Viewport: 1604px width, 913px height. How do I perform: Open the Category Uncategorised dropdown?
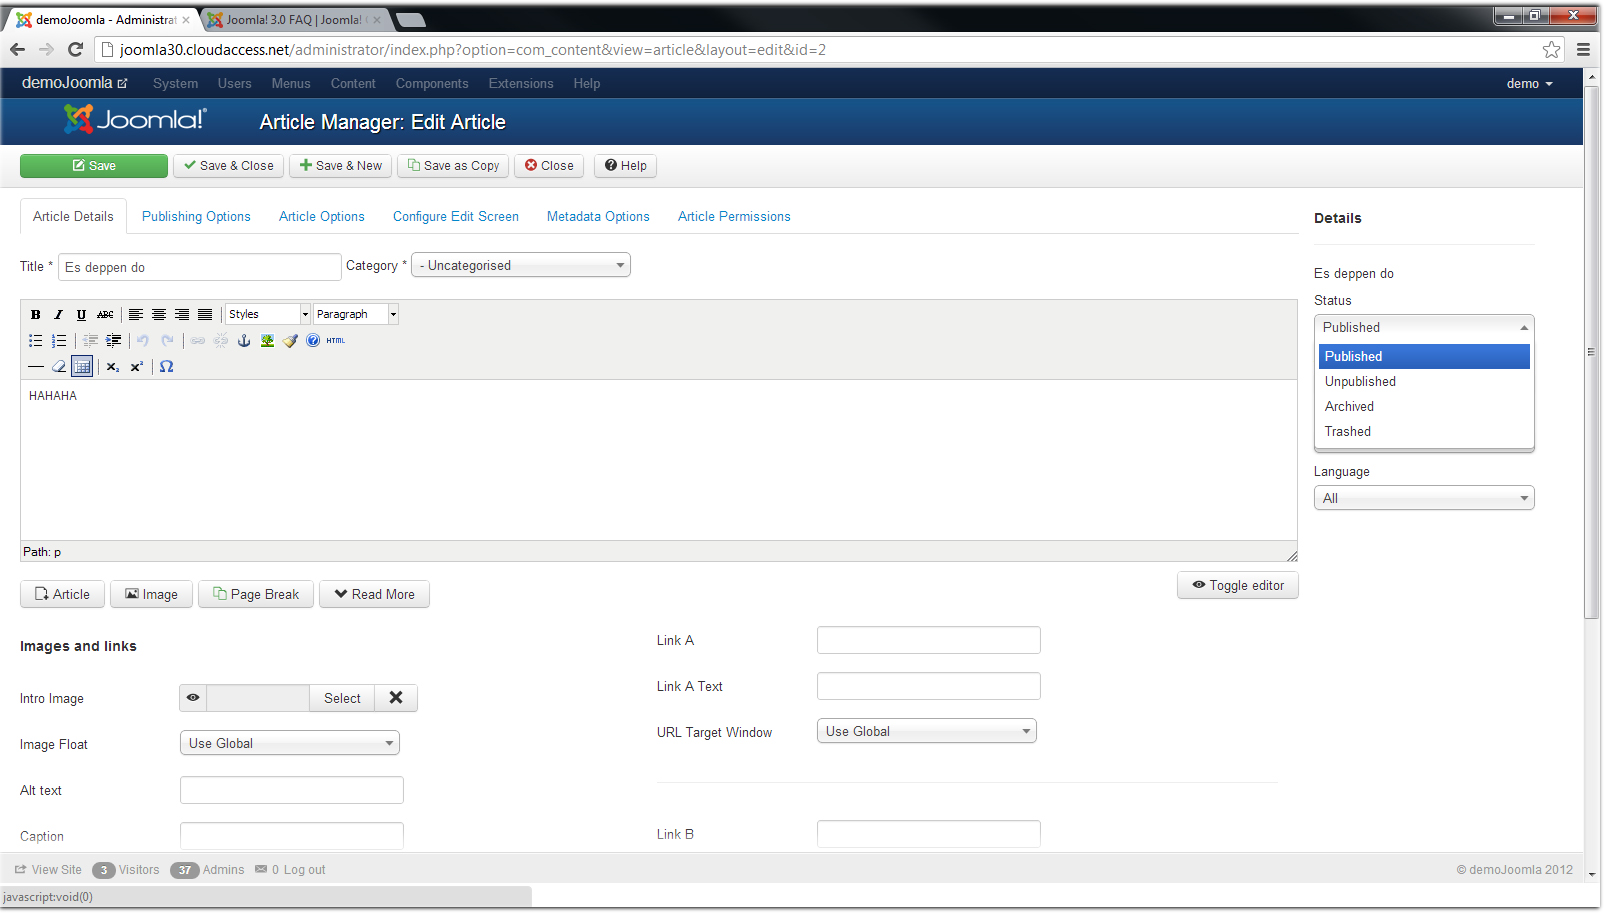coord(521,265)
